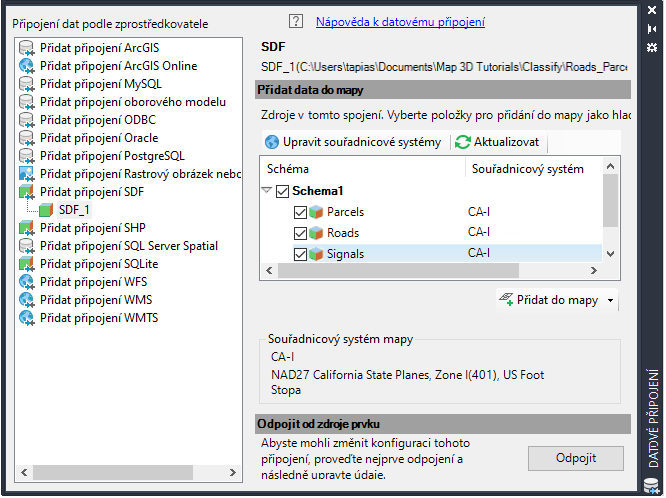Click Upravit souřadnicové systémy toolbar button
This screenshot has height=498, width=666.
click(354, 142)
